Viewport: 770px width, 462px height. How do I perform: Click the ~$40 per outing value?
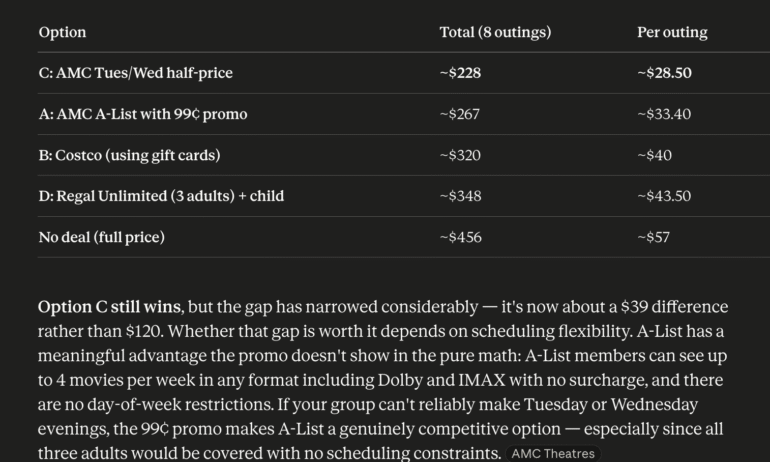pyautogui.click(x=655, y=155)
